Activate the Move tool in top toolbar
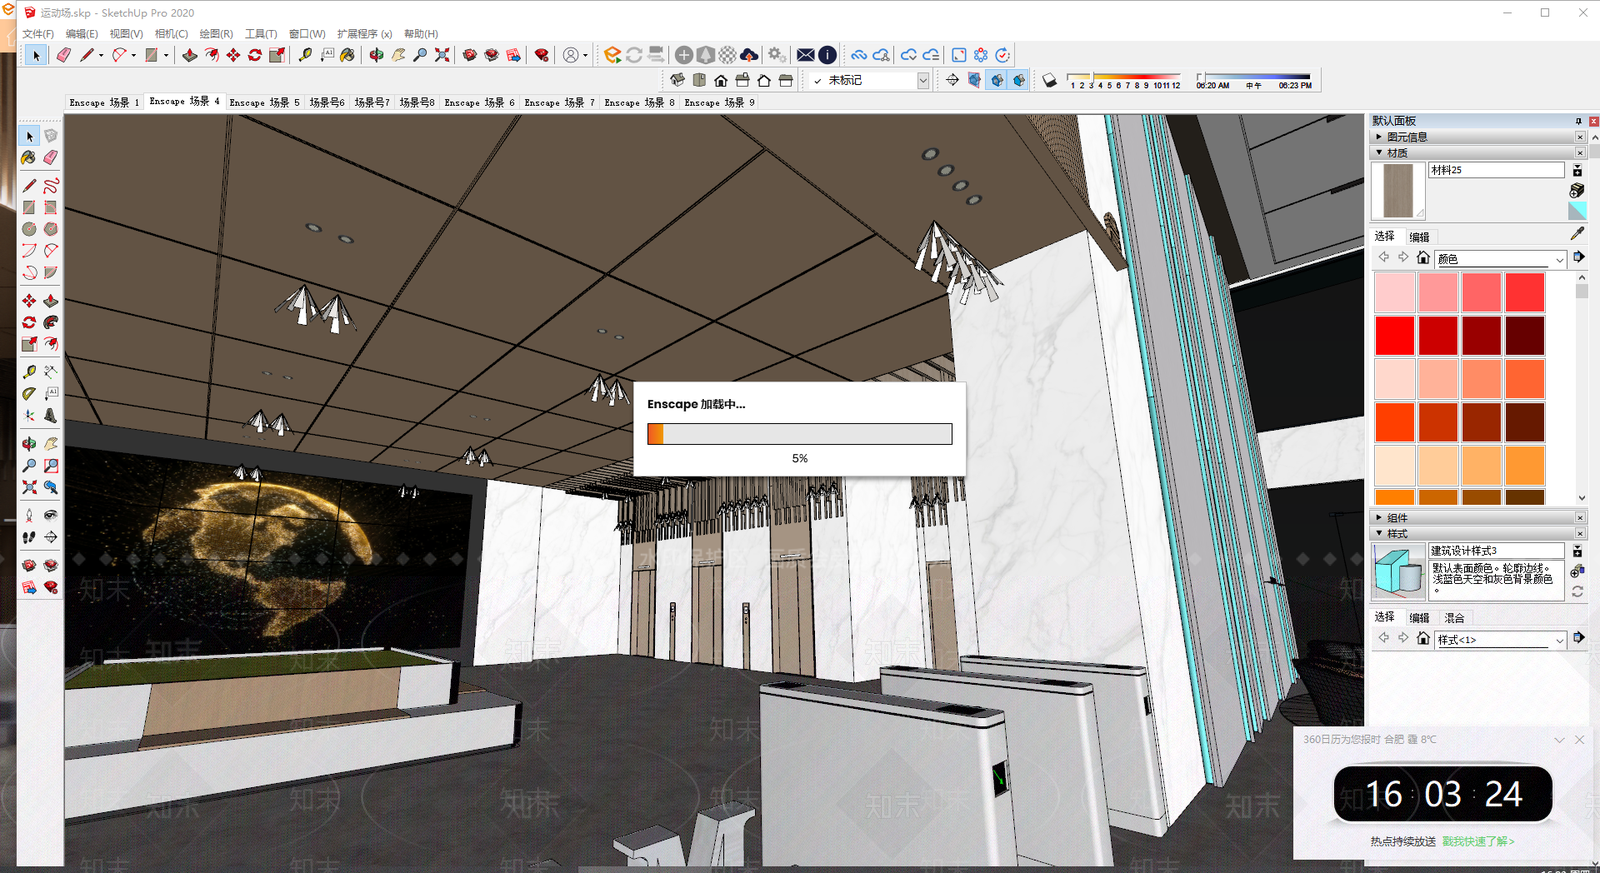 click(233, 55)
